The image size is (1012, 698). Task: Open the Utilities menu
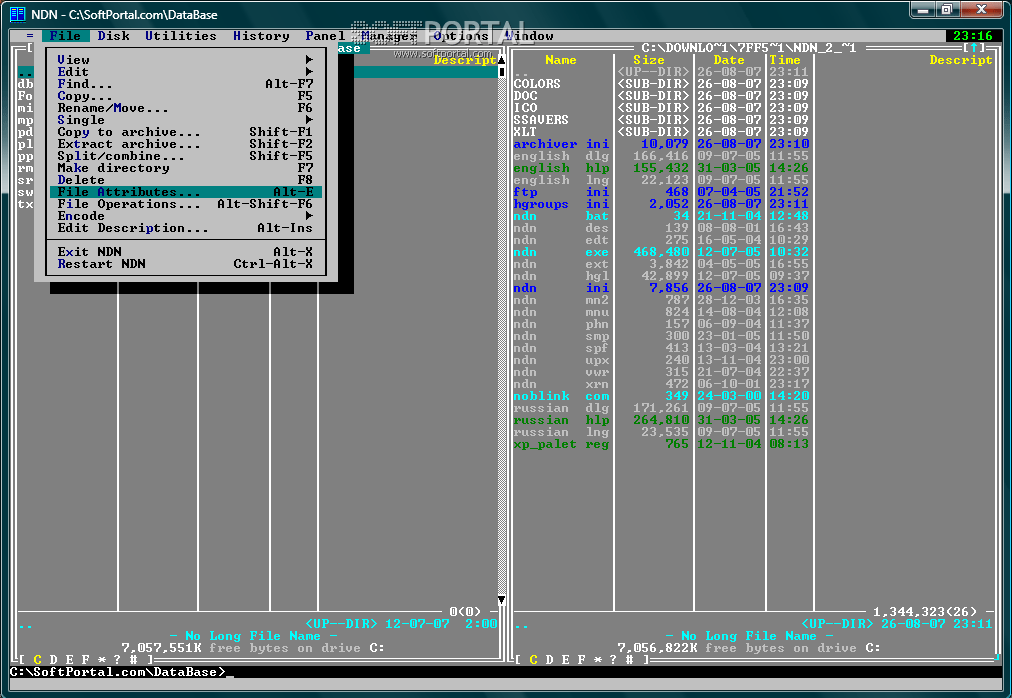point(181,36)
